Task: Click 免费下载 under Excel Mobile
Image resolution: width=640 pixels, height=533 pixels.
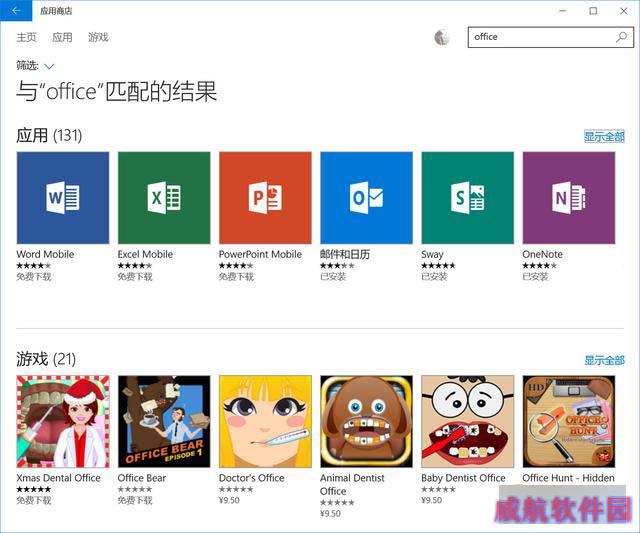Action: pos(135,277)
